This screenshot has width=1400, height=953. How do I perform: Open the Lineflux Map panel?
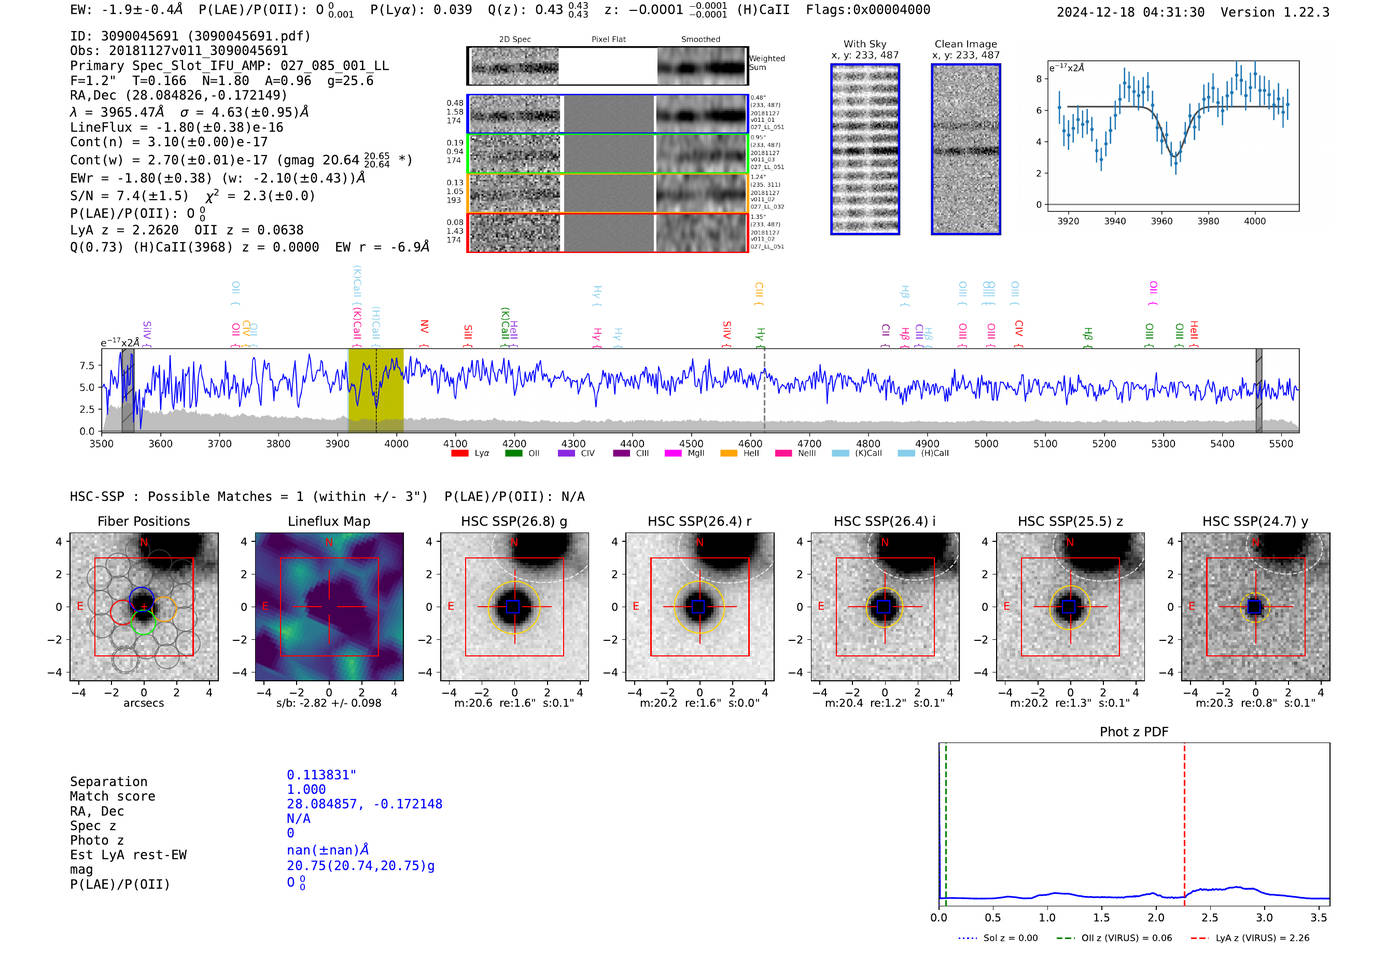click(x=329, y=607)
